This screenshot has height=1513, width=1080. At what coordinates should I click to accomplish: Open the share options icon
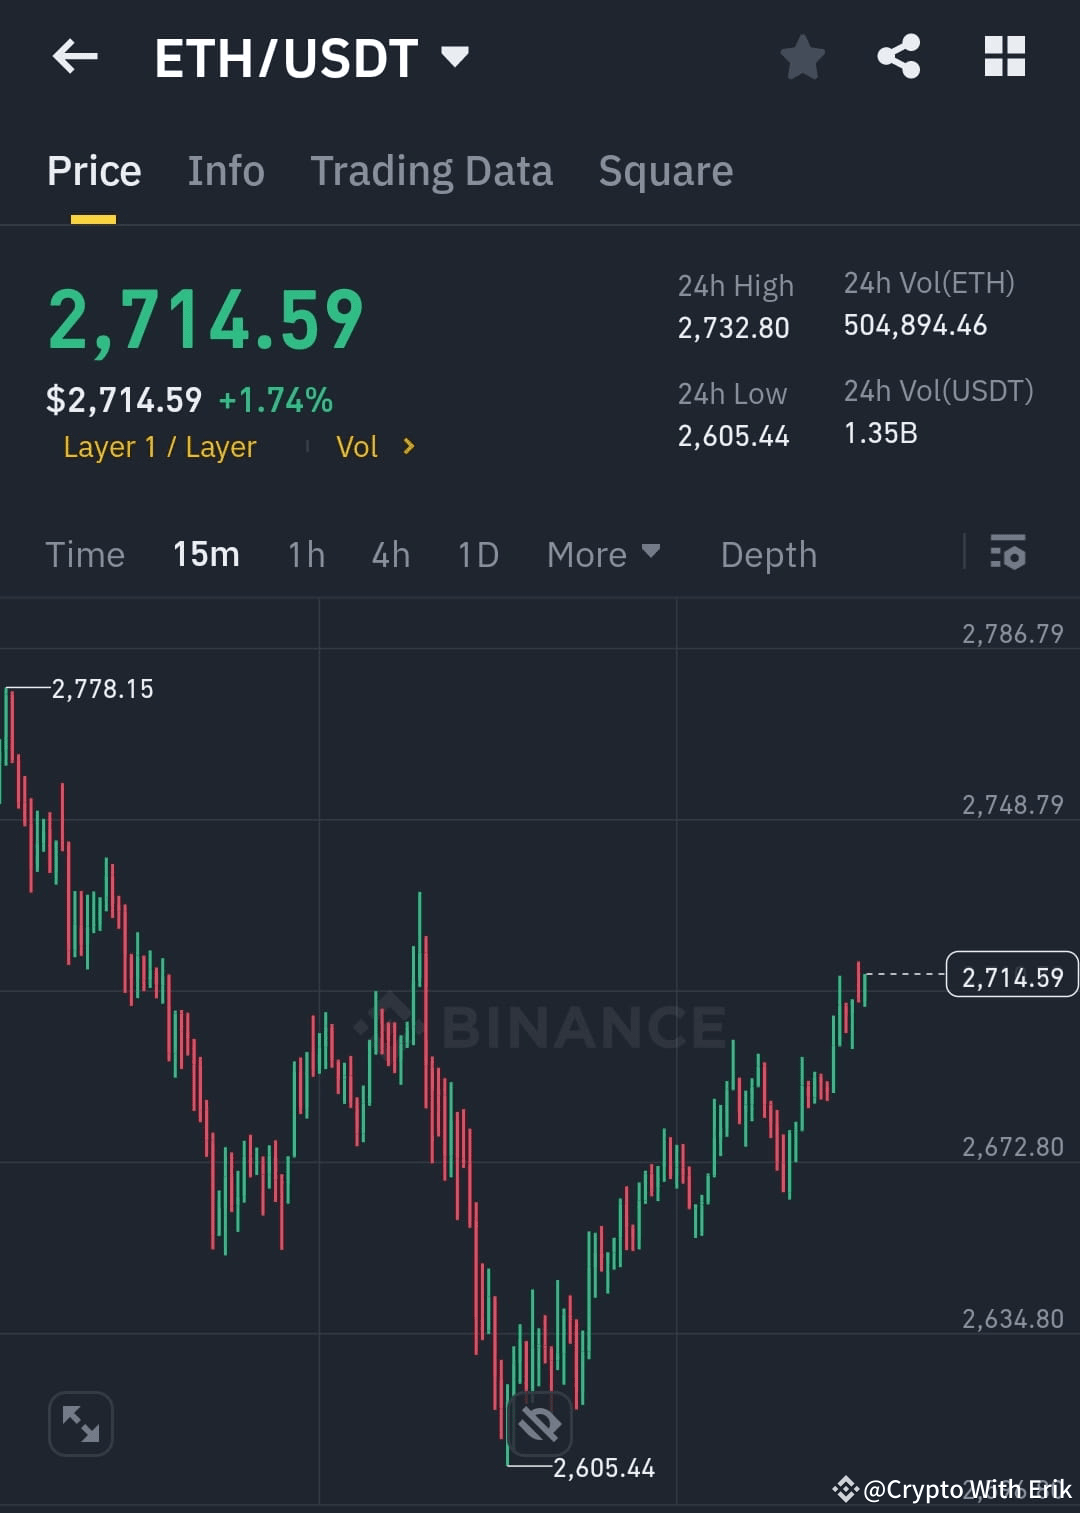tap(900, 57)
